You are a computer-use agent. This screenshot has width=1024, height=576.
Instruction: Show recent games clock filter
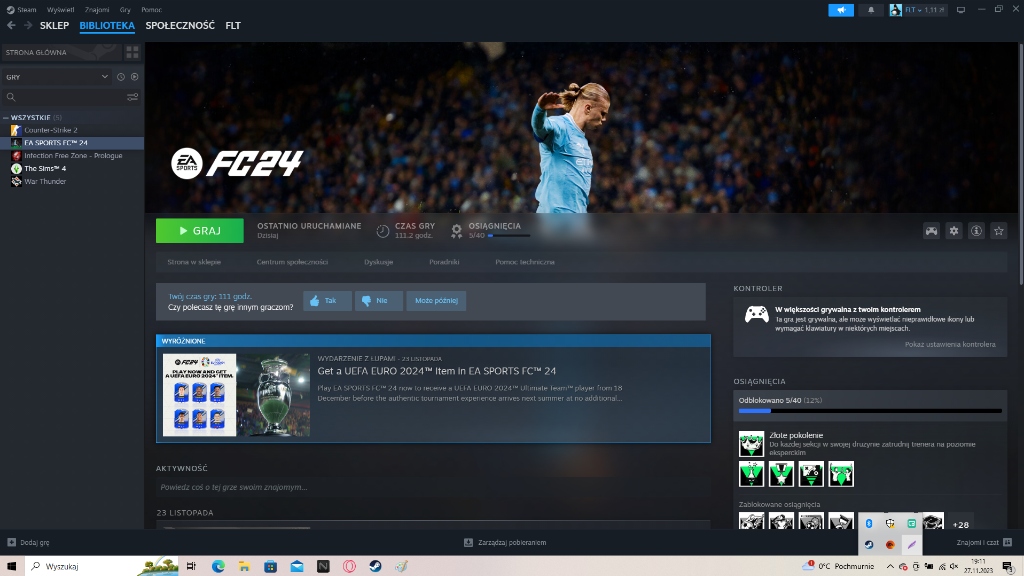click(x=121, y=77)
